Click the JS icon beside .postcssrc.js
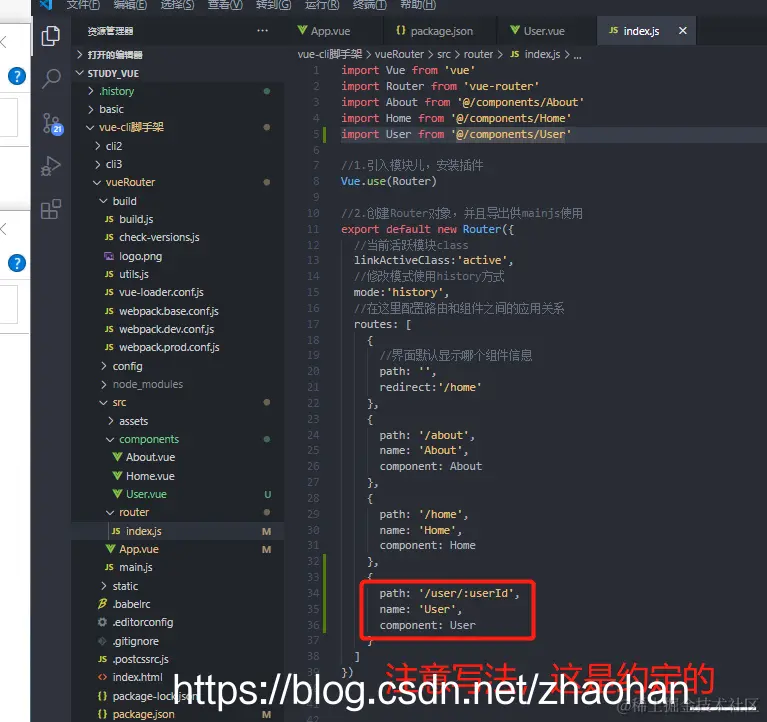Viewport: 767px width, 722px height. [102, 659]
